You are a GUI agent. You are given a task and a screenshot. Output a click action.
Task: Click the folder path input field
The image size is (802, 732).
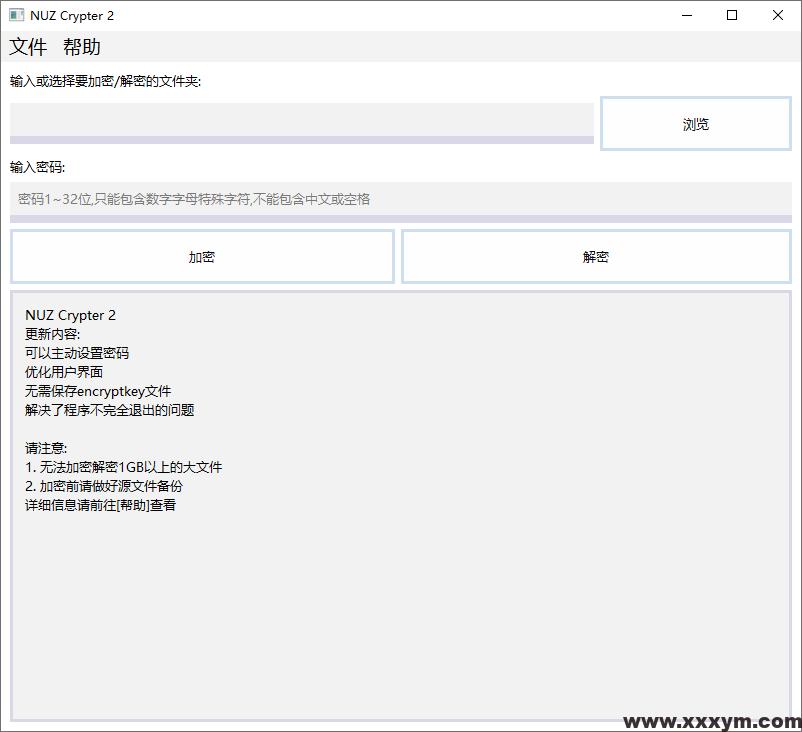click(x=301, y=120)
